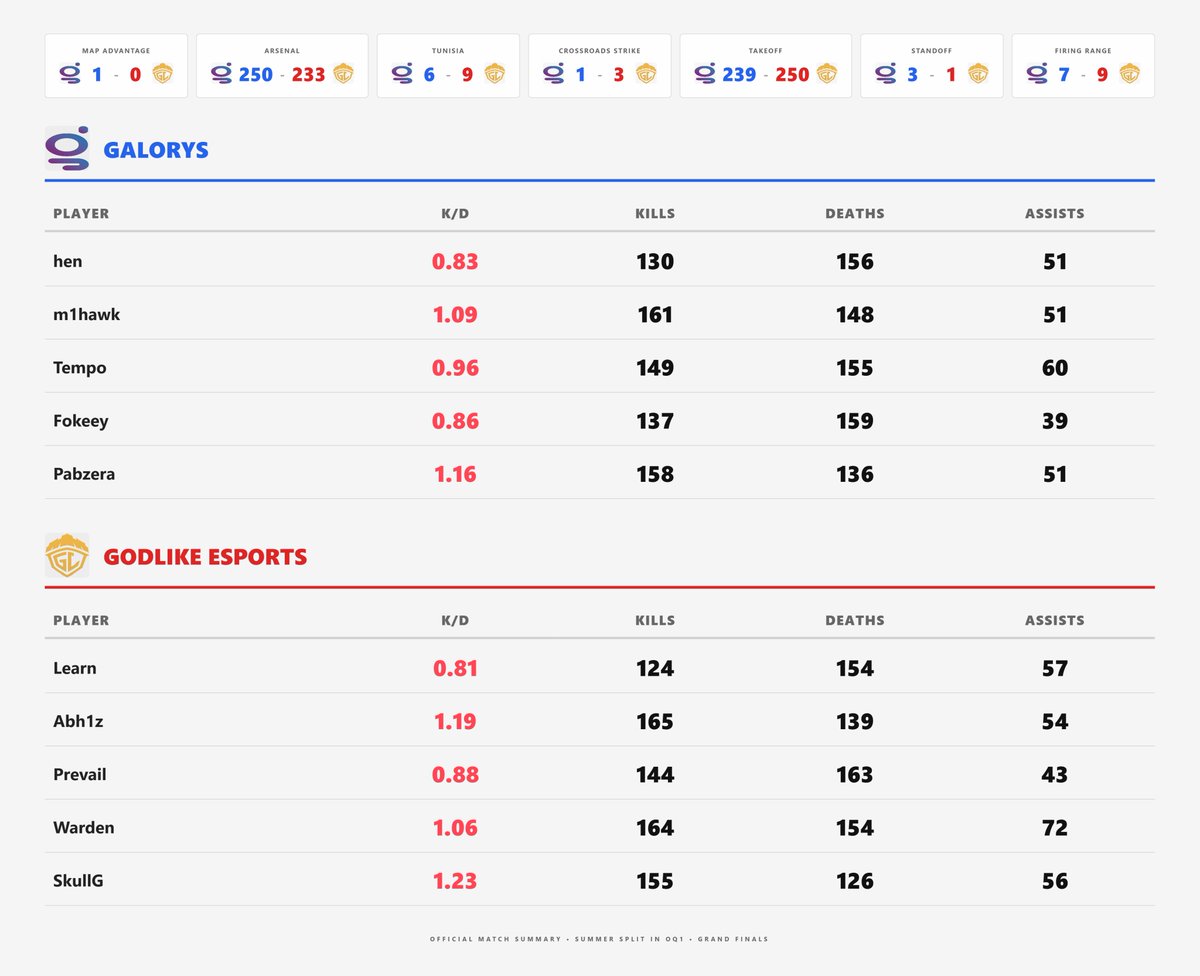This screenshot has width=1200, height=976.
Task: Select the Arsenal map label
Action: click(282, 51)
